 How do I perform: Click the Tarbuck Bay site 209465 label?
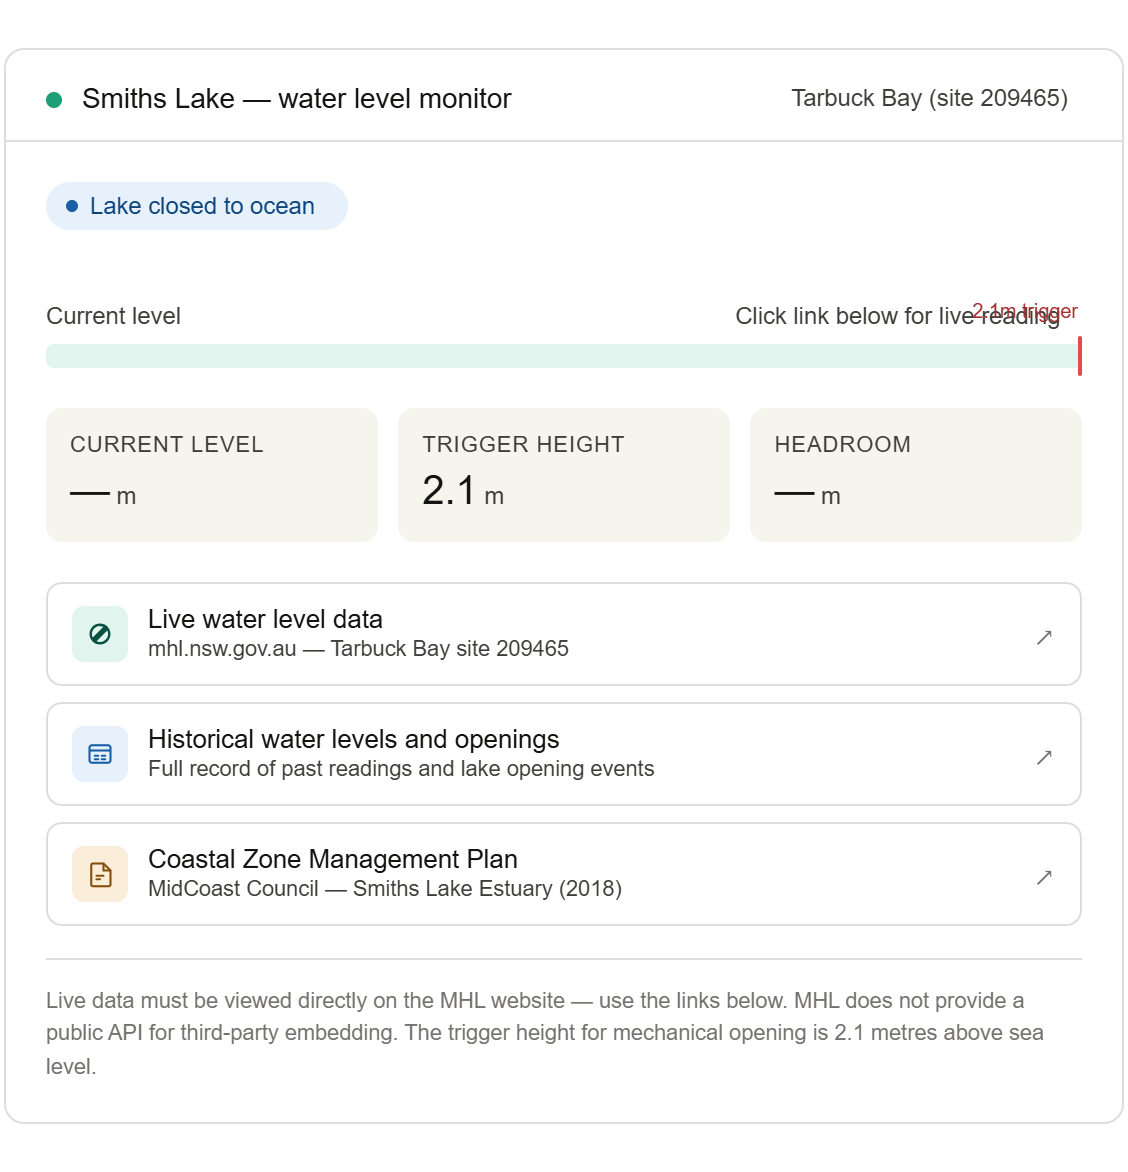tap(929, 98)
